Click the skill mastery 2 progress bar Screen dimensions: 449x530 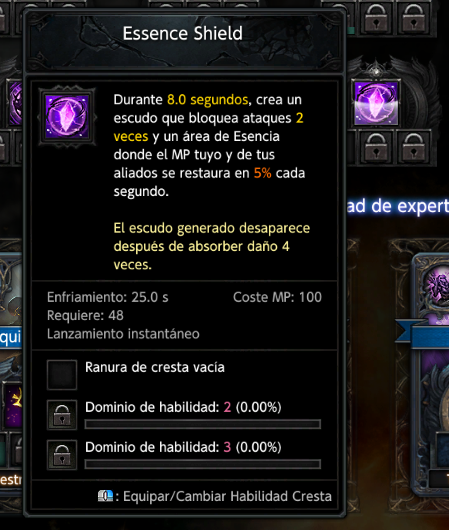click(203, 424)
